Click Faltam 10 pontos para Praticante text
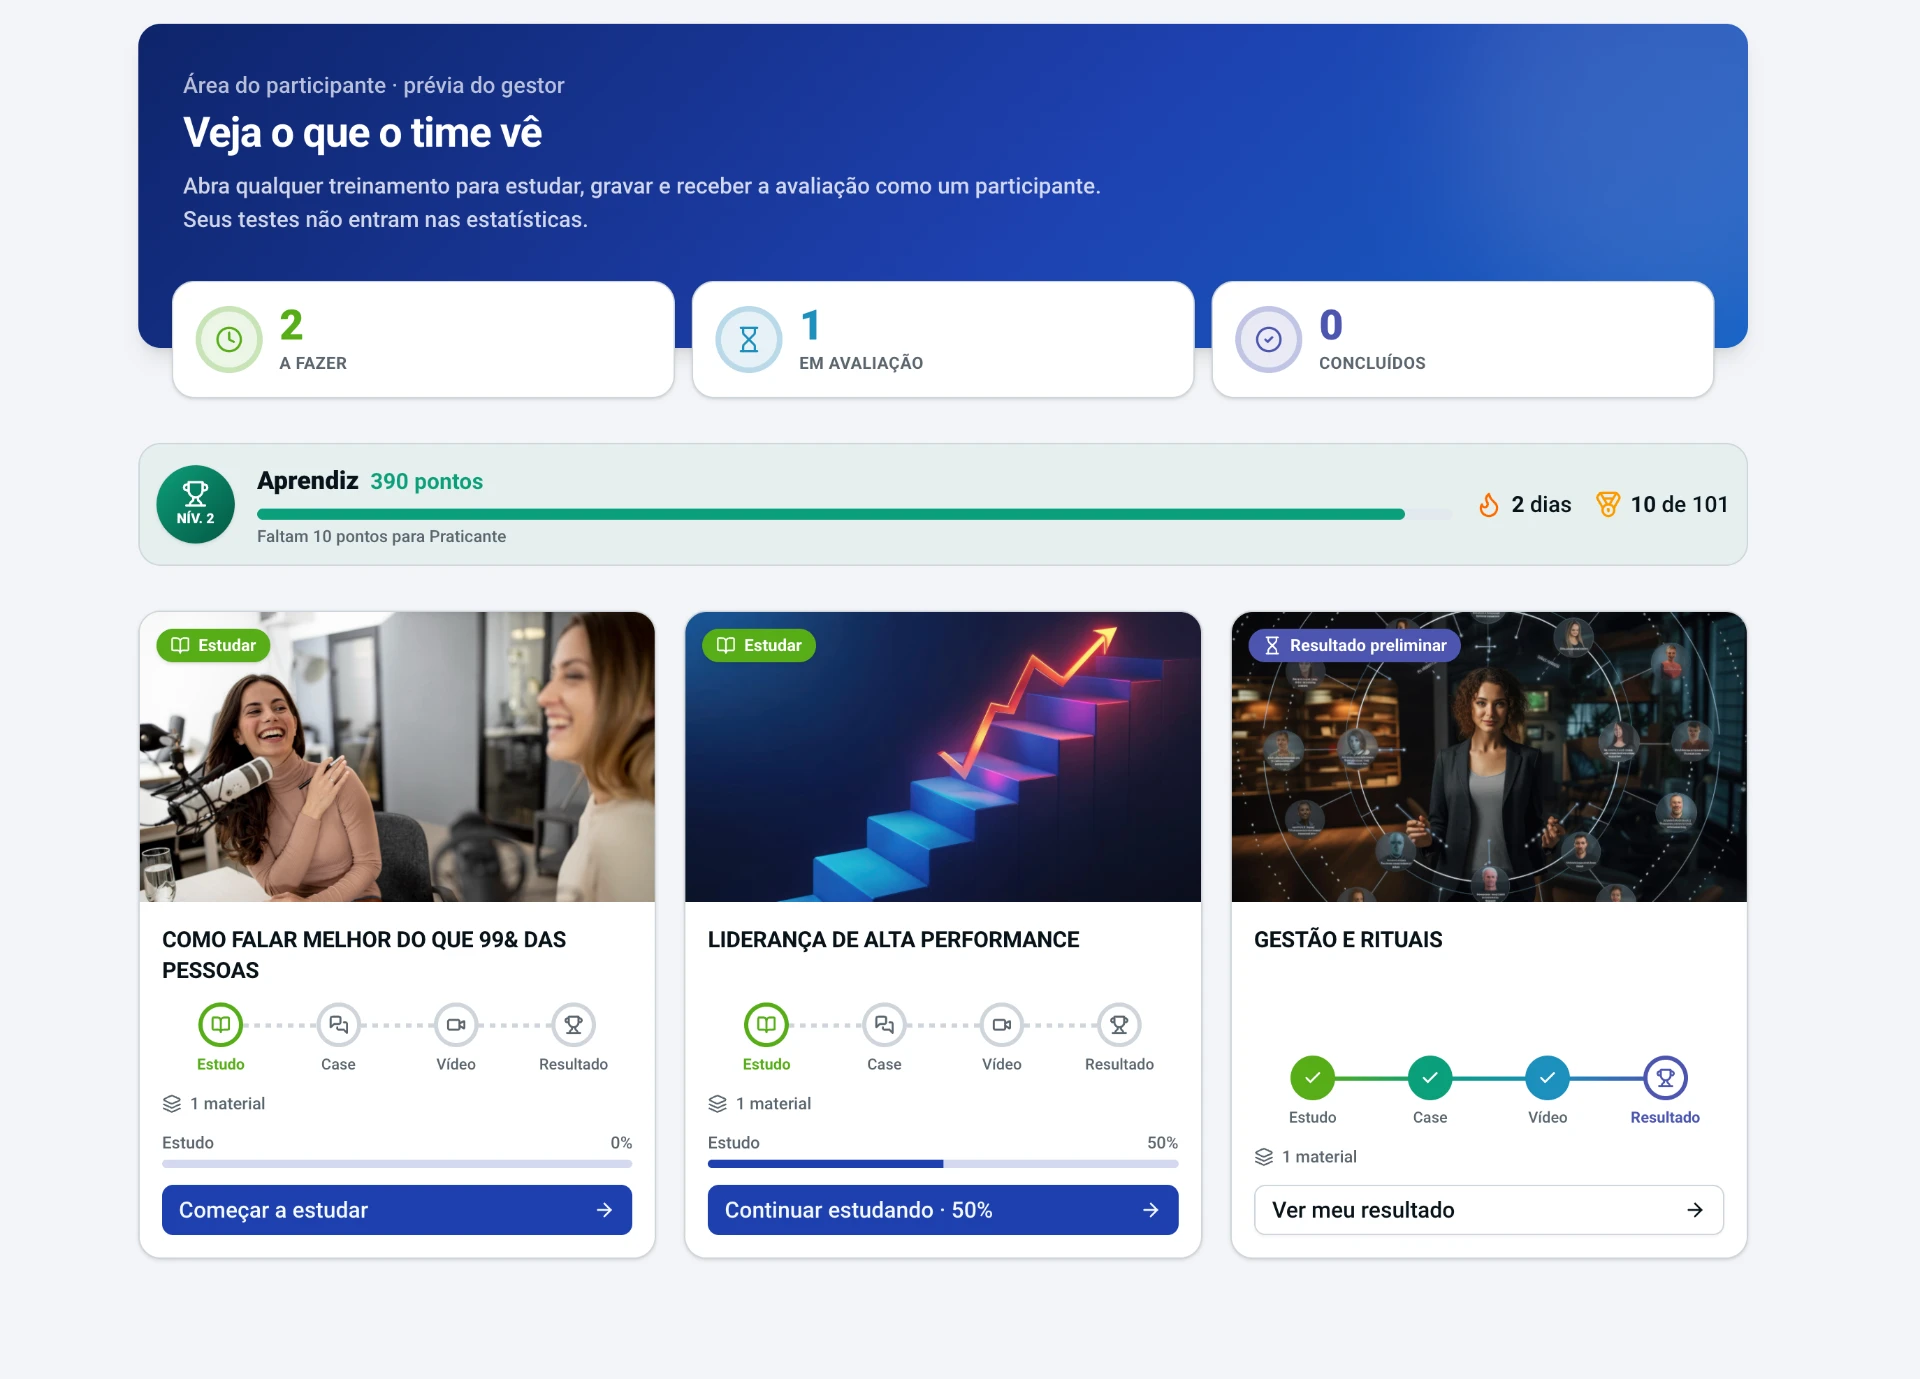The image size is (1920, 1379). pos(382,537)
